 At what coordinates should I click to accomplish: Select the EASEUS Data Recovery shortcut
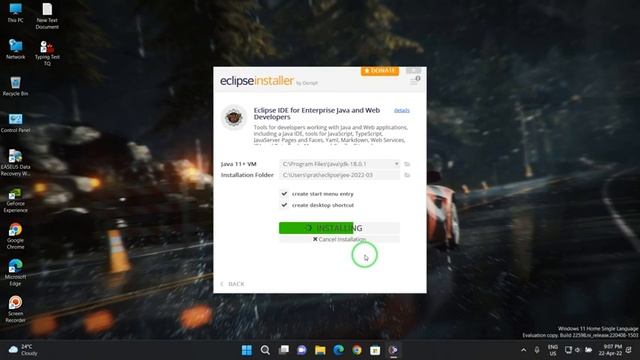[x=16, y=162]
